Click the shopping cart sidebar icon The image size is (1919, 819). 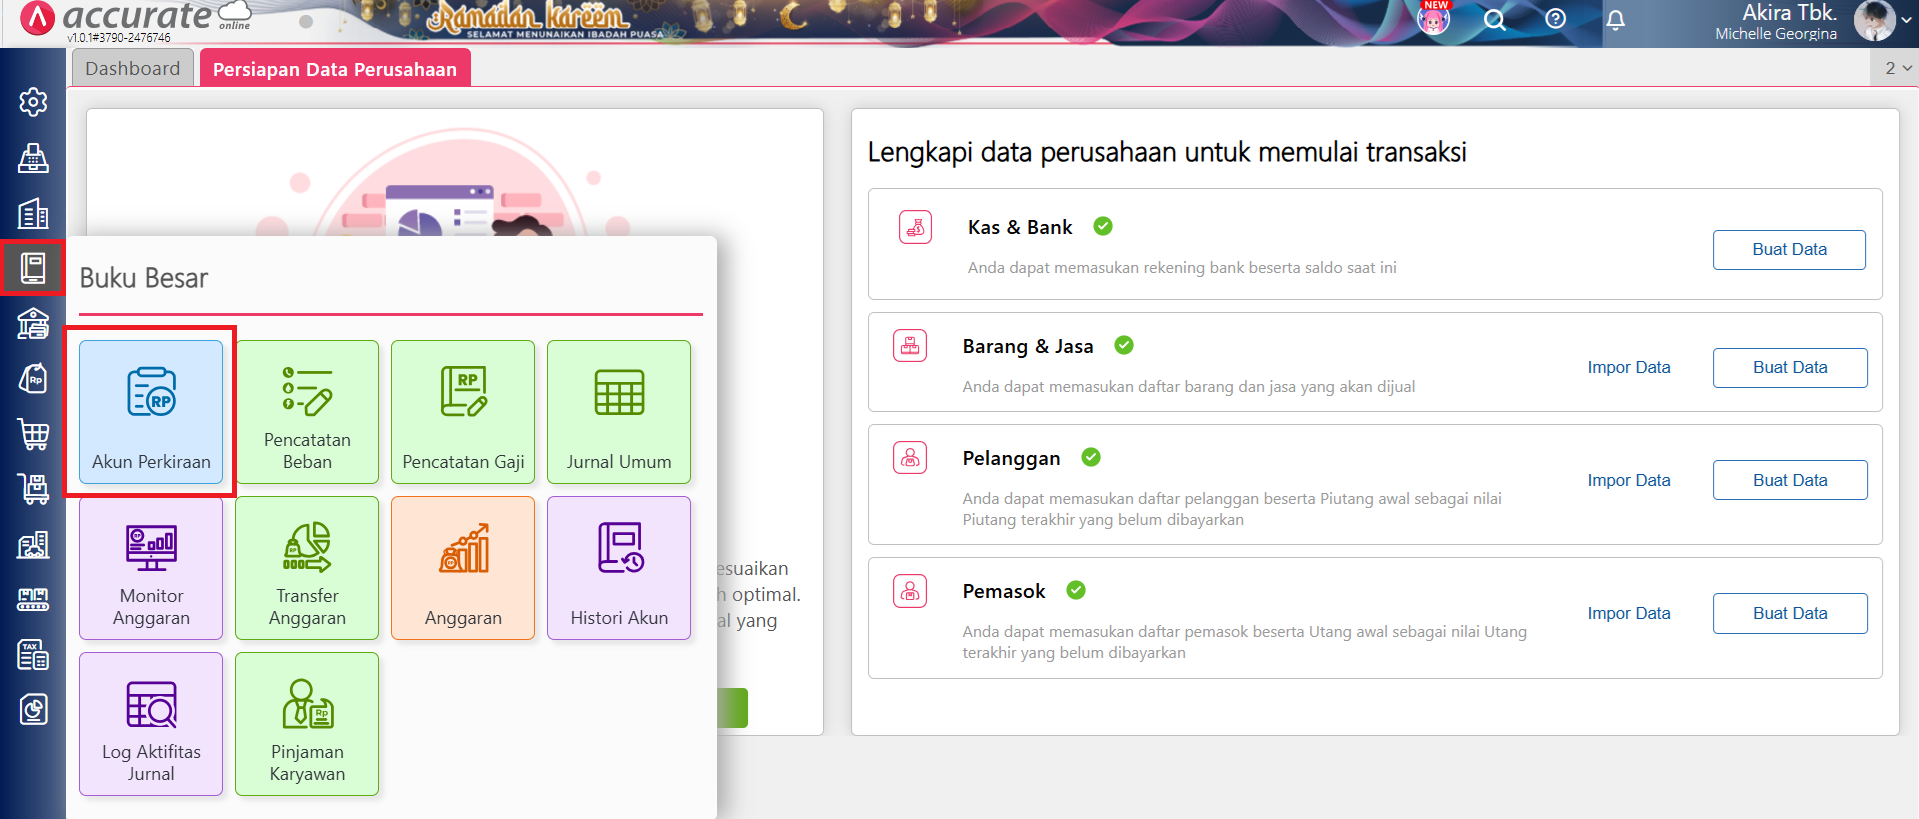tap(33, 434)
